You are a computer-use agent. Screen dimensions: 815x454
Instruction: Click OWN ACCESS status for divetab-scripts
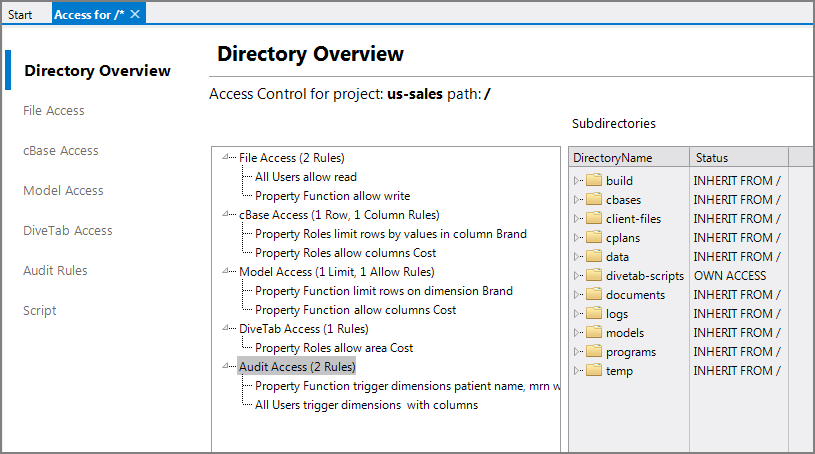click(x=730, y=276)
